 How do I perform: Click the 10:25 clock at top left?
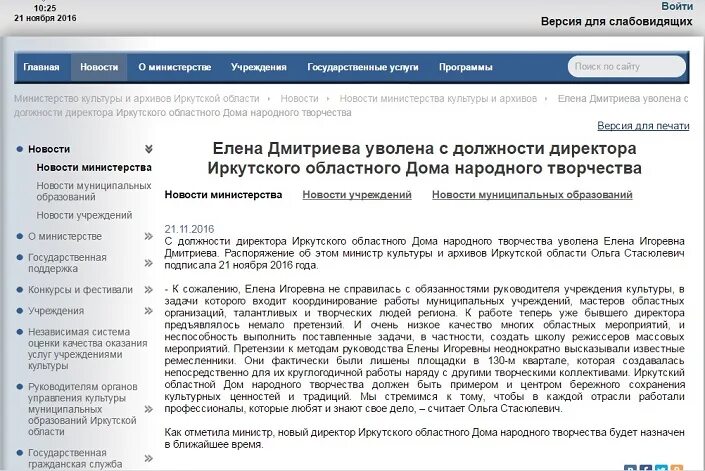[45, 8]
